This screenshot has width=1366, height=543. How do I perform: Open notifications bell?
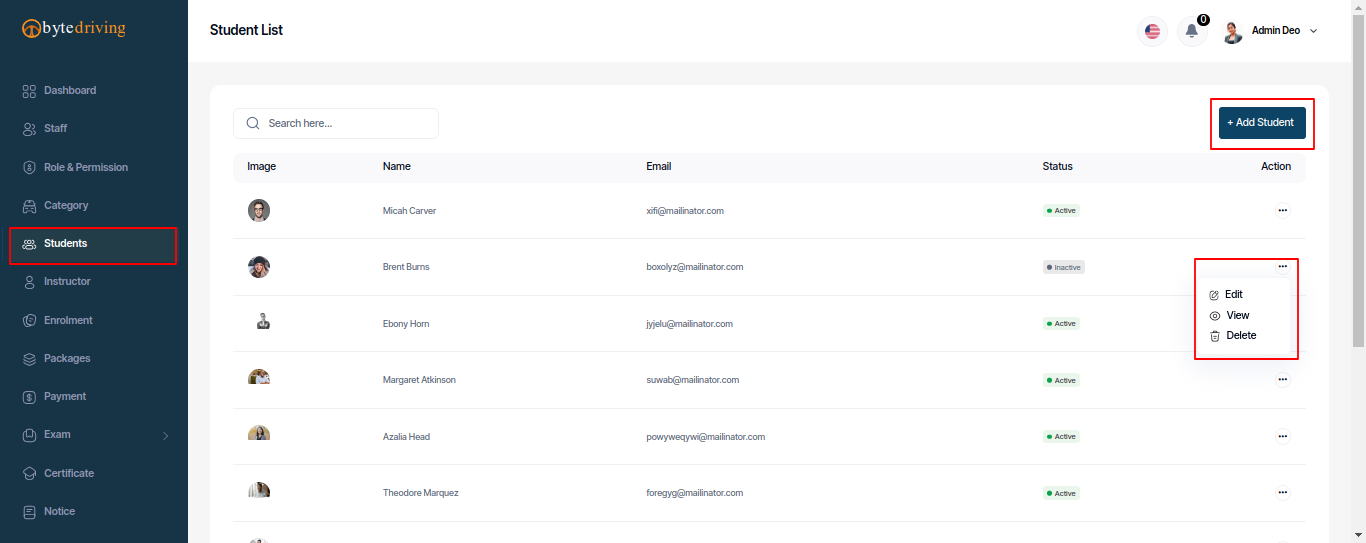click(1191, 31)
